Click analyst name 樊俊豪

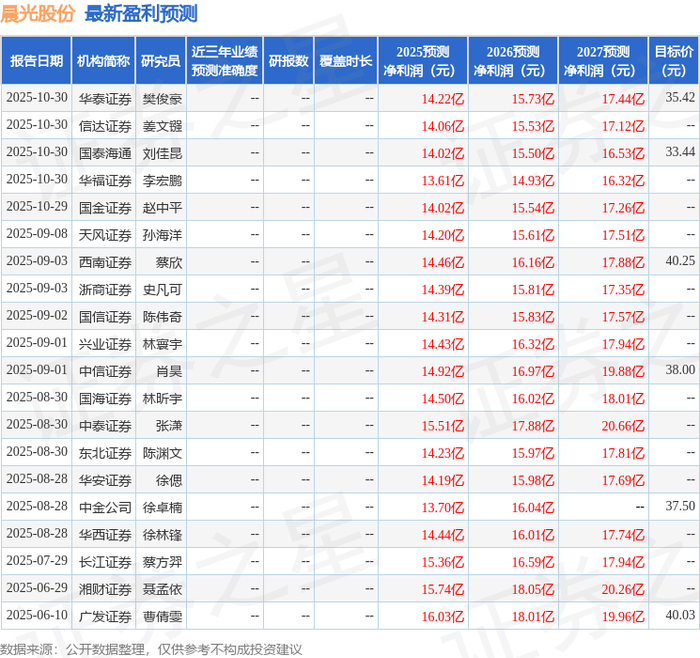pyautogui.click(x=162, y=99)
